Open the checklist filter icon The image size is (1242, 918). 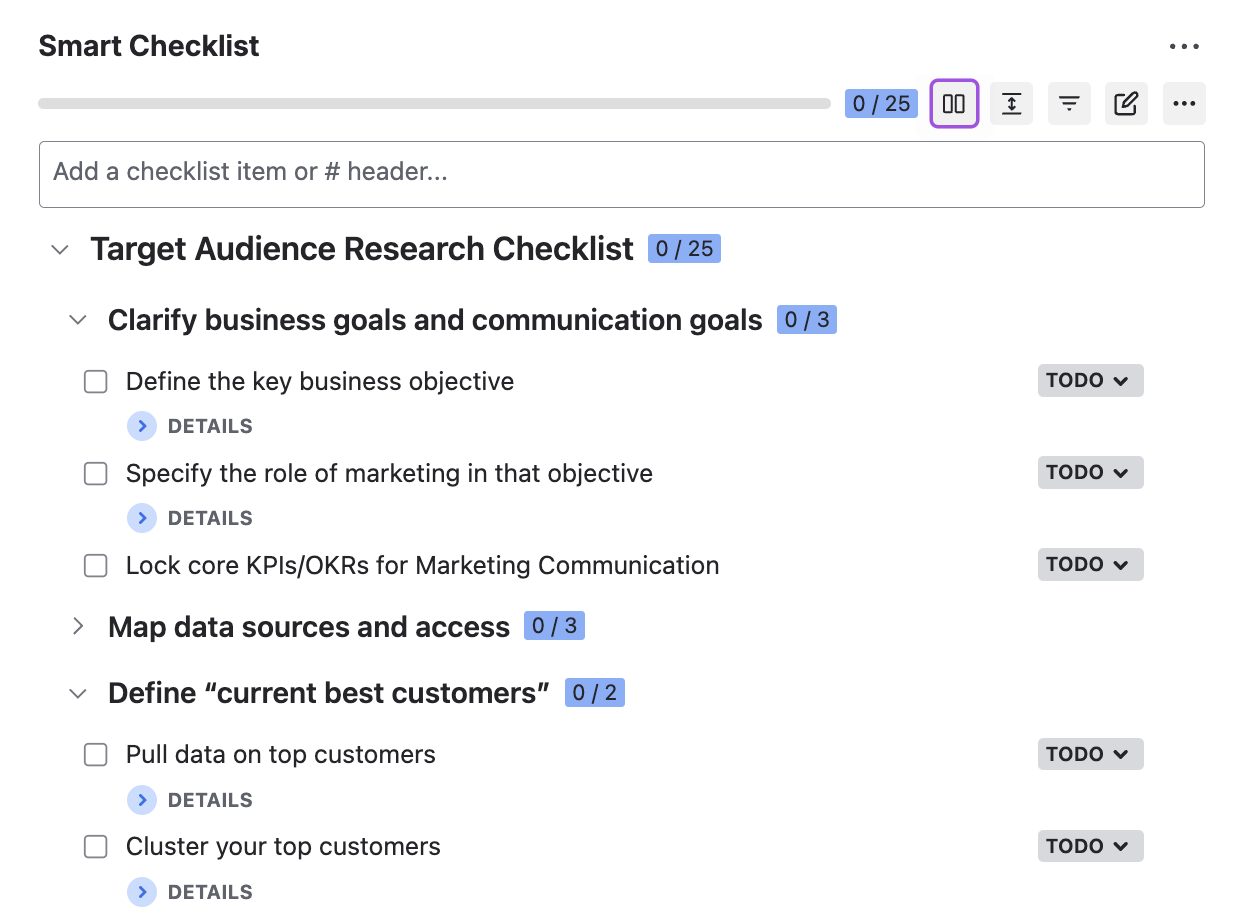point(1069,103)
